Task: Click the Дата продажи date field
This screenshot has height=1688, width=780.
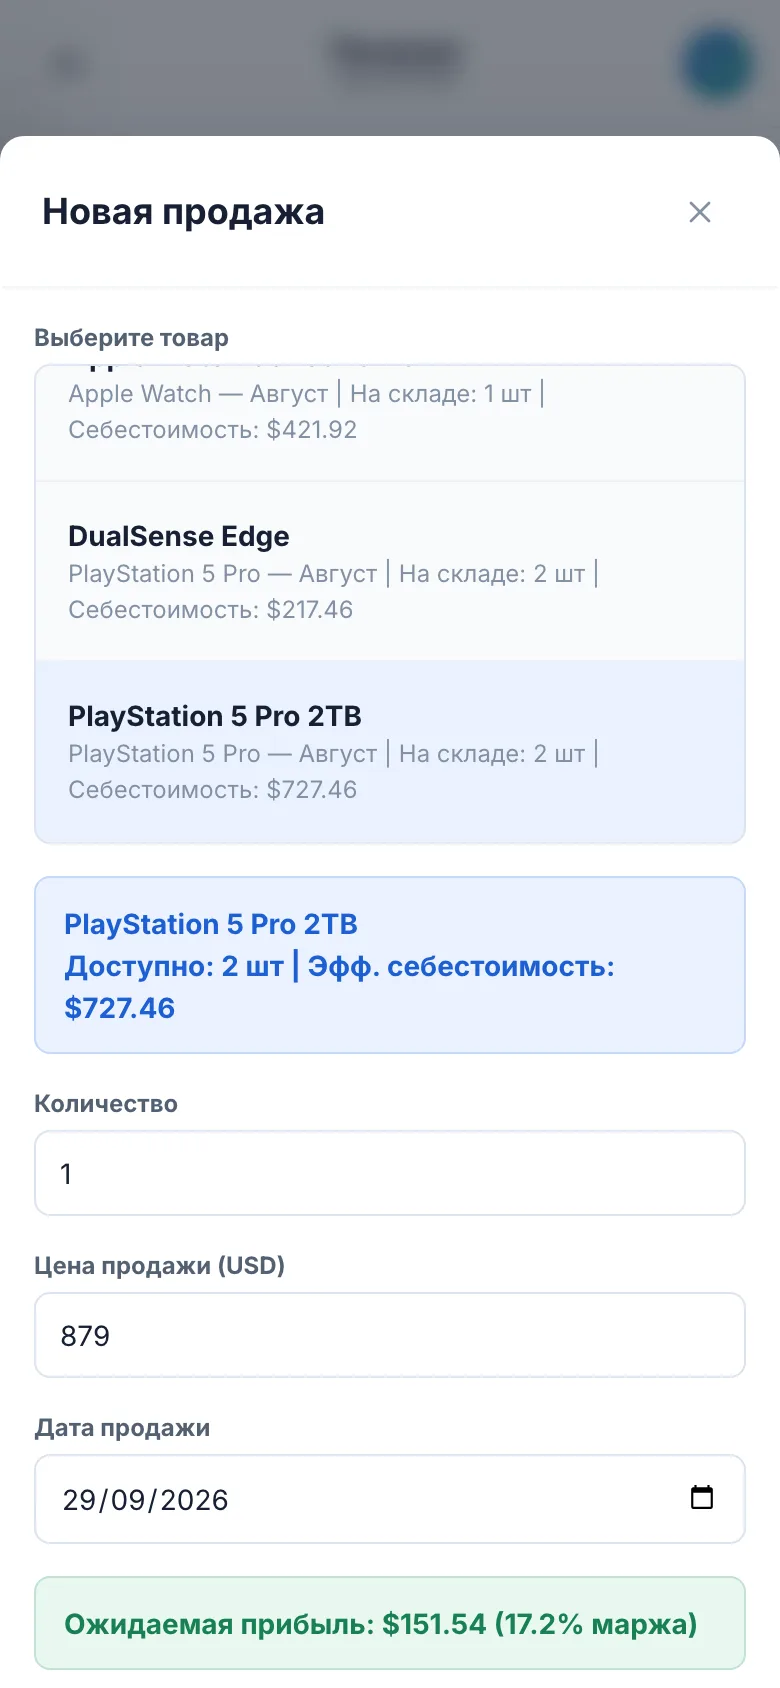Action: coord(390,1499)
